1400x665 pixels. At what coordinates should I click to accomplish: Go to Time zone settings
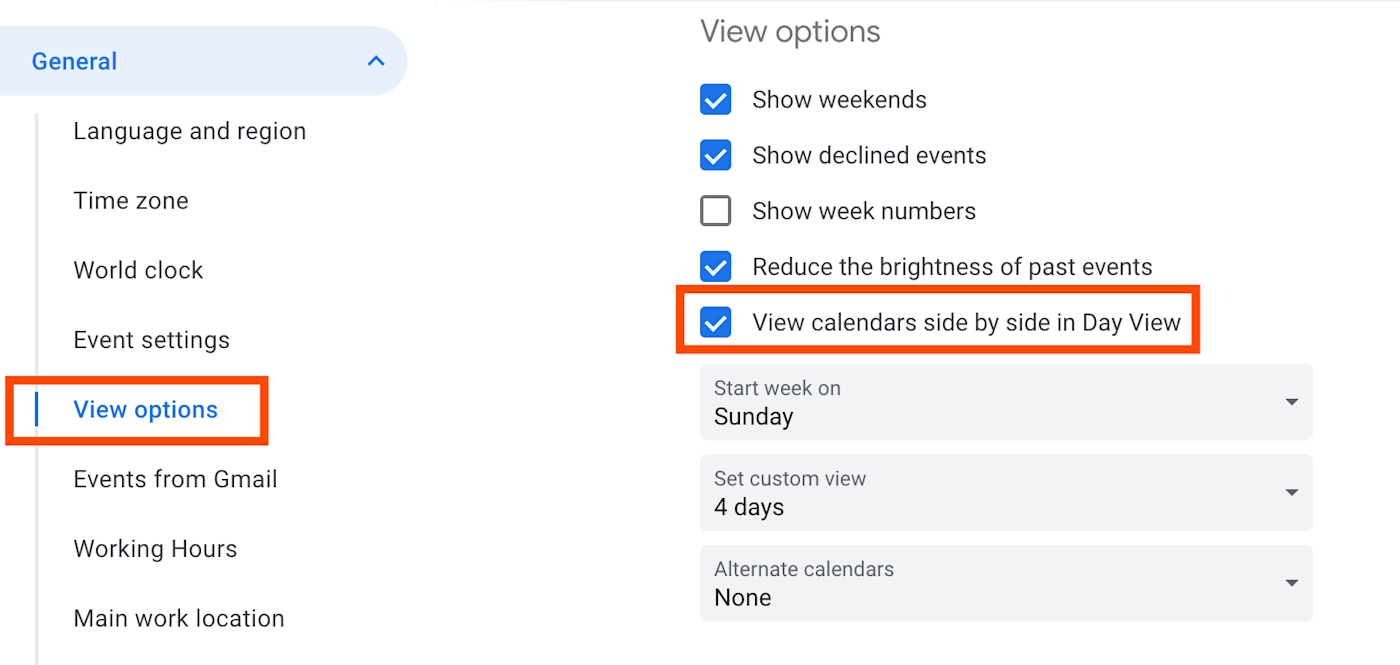[131, 201]
